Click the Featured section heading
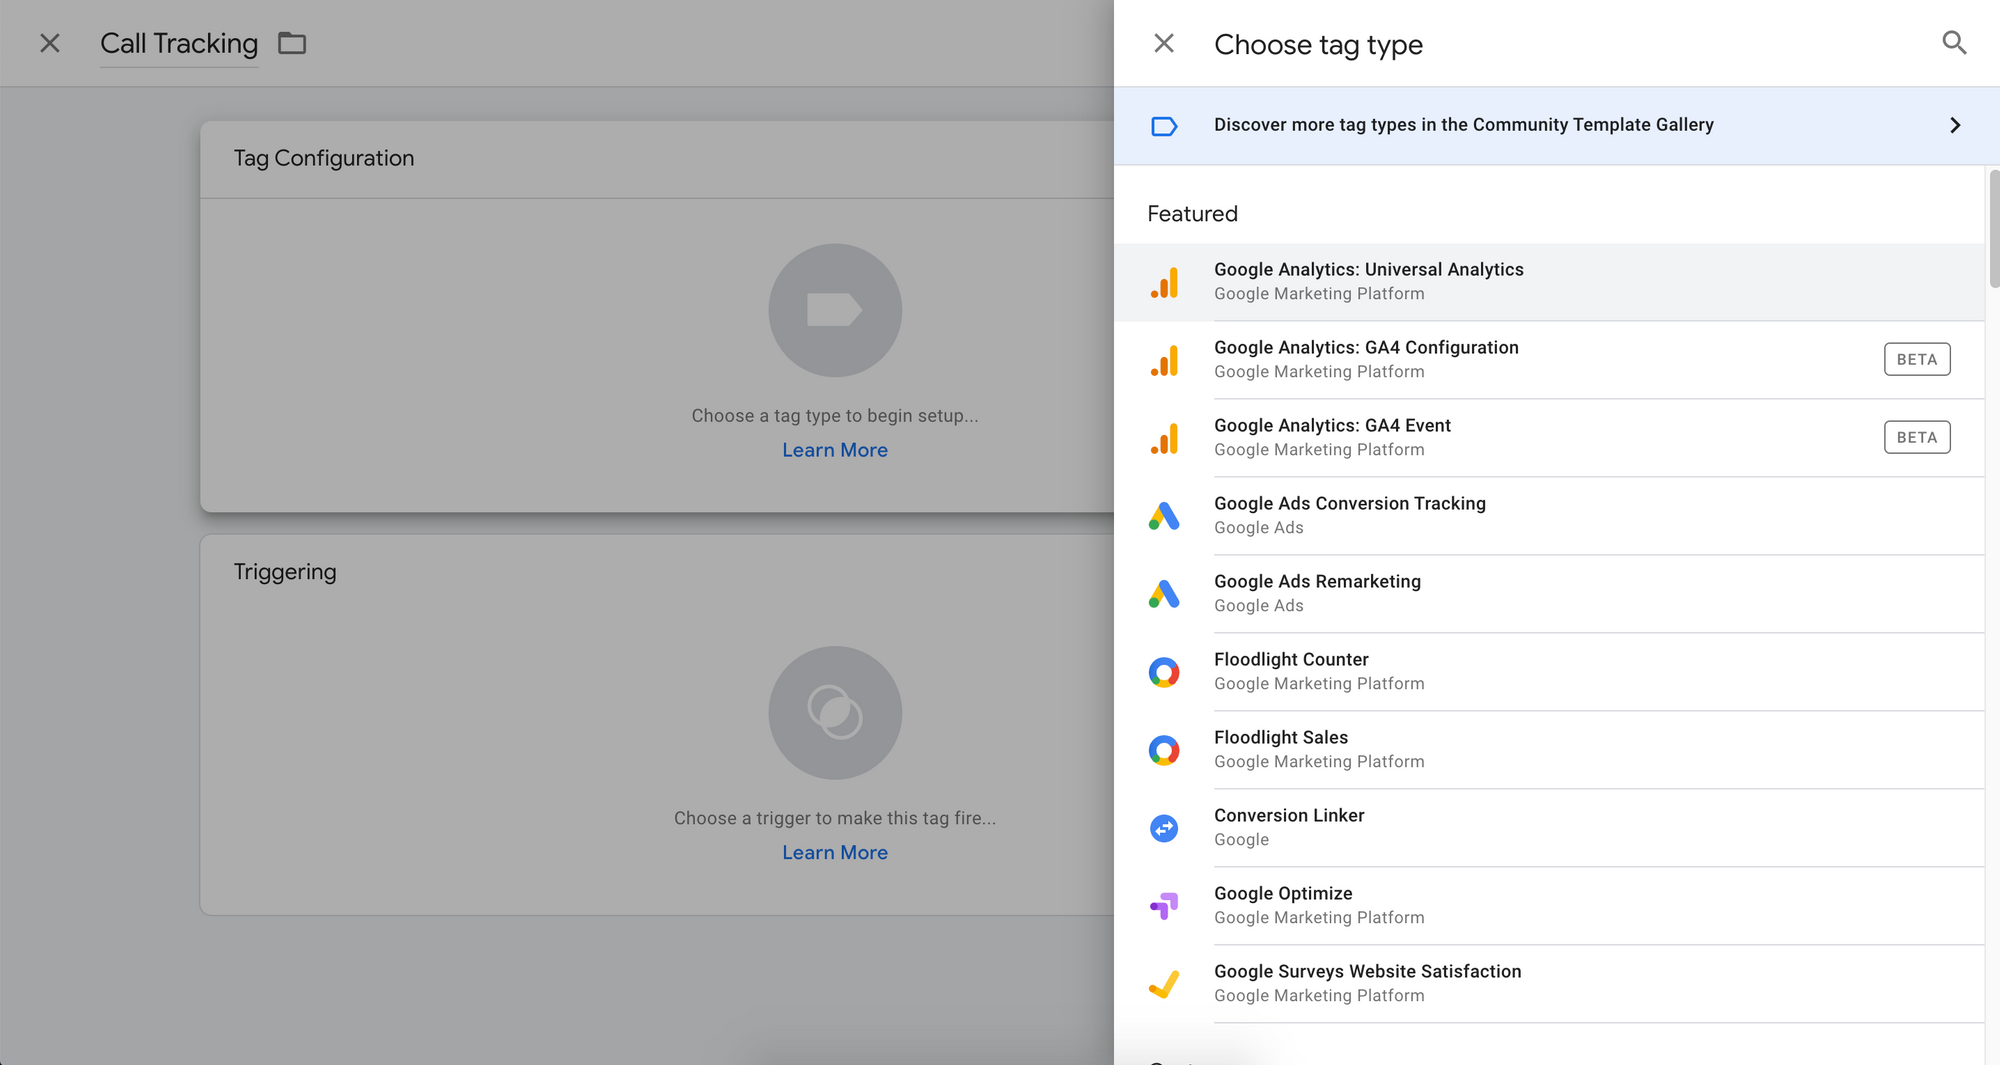This screenshot has width=2000, height=1065. coord(1192,214)
